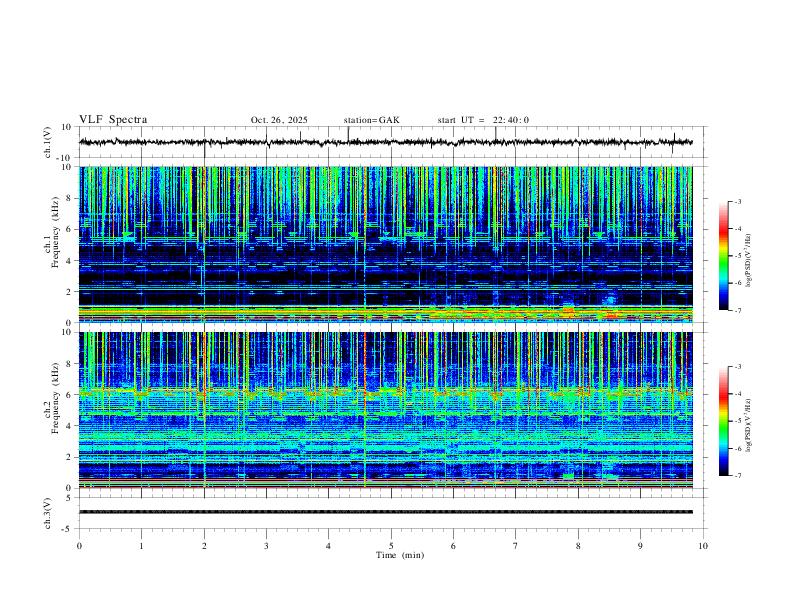Click Time axis tick label "1"
Image resolution: width=792 pixels, height=612 pixels.
[x=141, y=546]
